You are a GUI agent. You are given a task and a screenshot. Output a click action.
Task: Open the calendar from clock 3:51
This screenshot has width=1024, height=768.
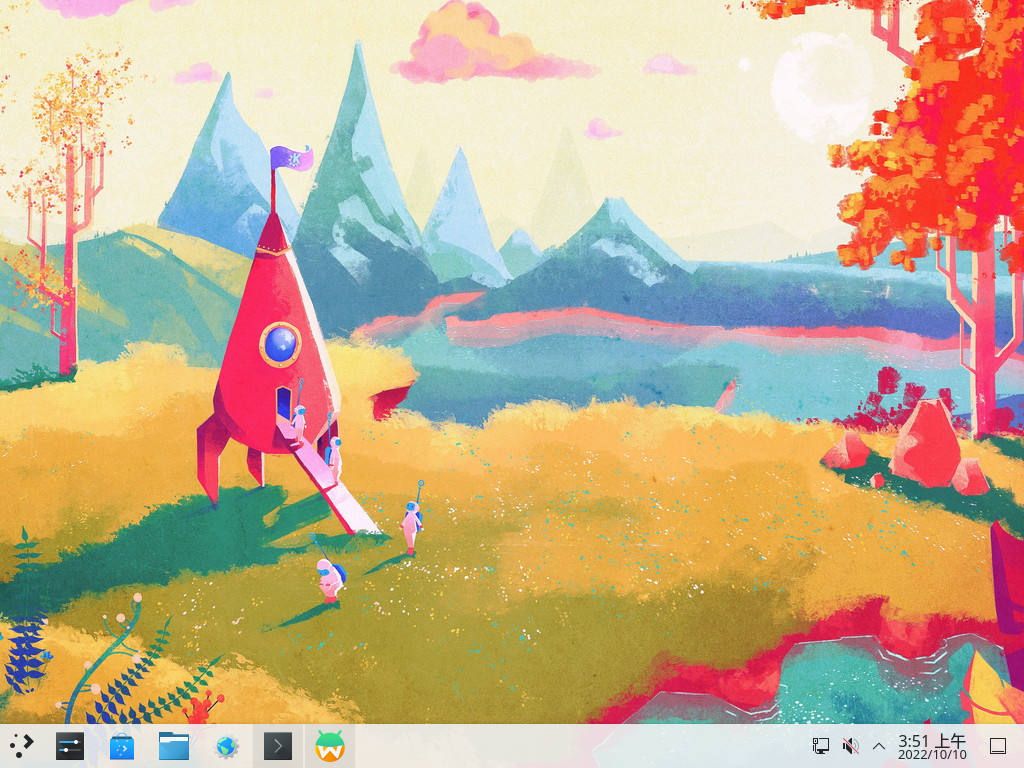point(932,746)
